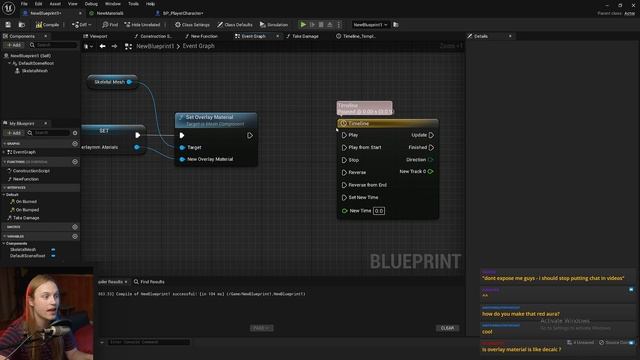Open the play options three-dot menu
Viewport: 640px width, 360px height.
[x=339, y=25]
